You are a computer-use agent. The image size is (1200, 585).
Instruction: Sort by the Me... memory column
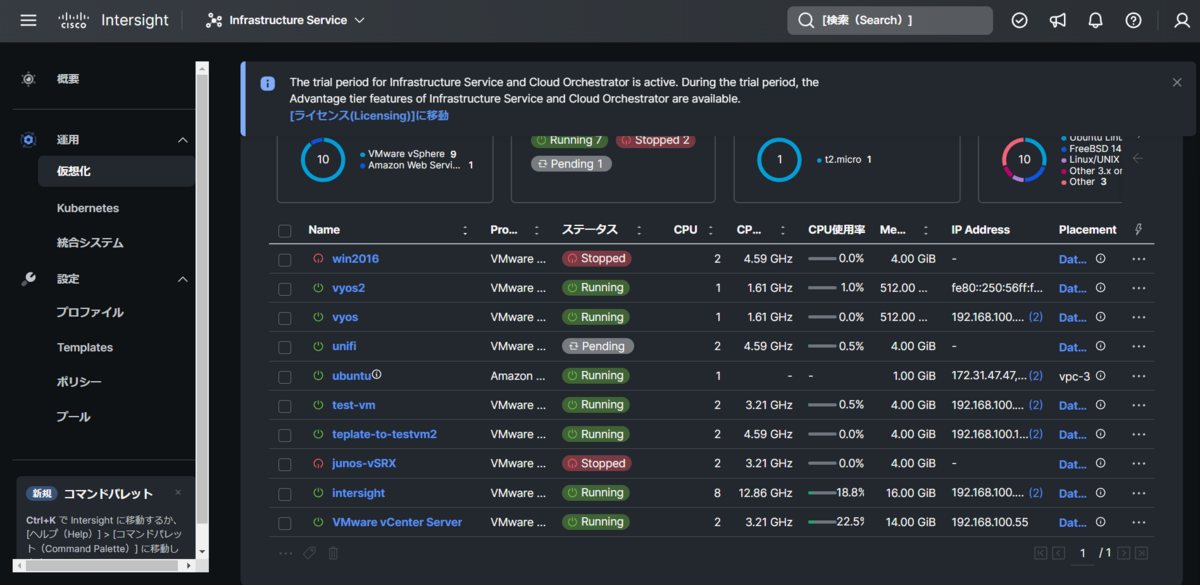pyautogui.click(x=927, y=230)
